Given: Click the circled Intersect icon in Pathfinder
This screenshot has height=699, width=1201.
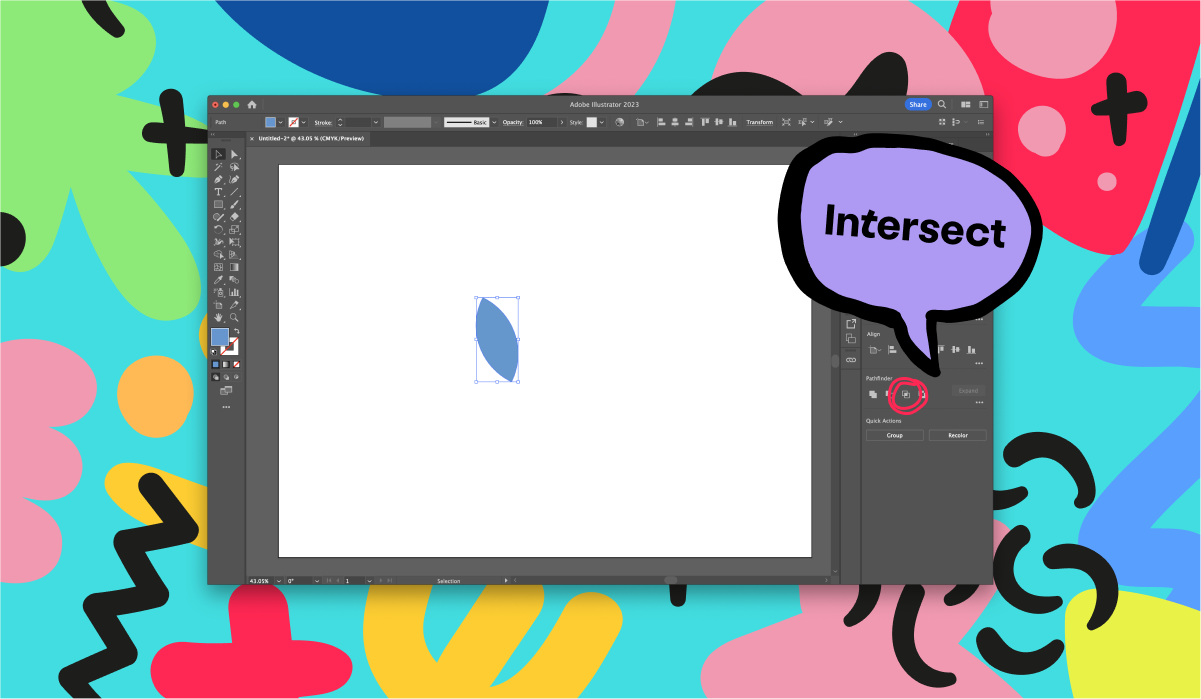Looking at the screenshot, I should (x=906, y=394).
